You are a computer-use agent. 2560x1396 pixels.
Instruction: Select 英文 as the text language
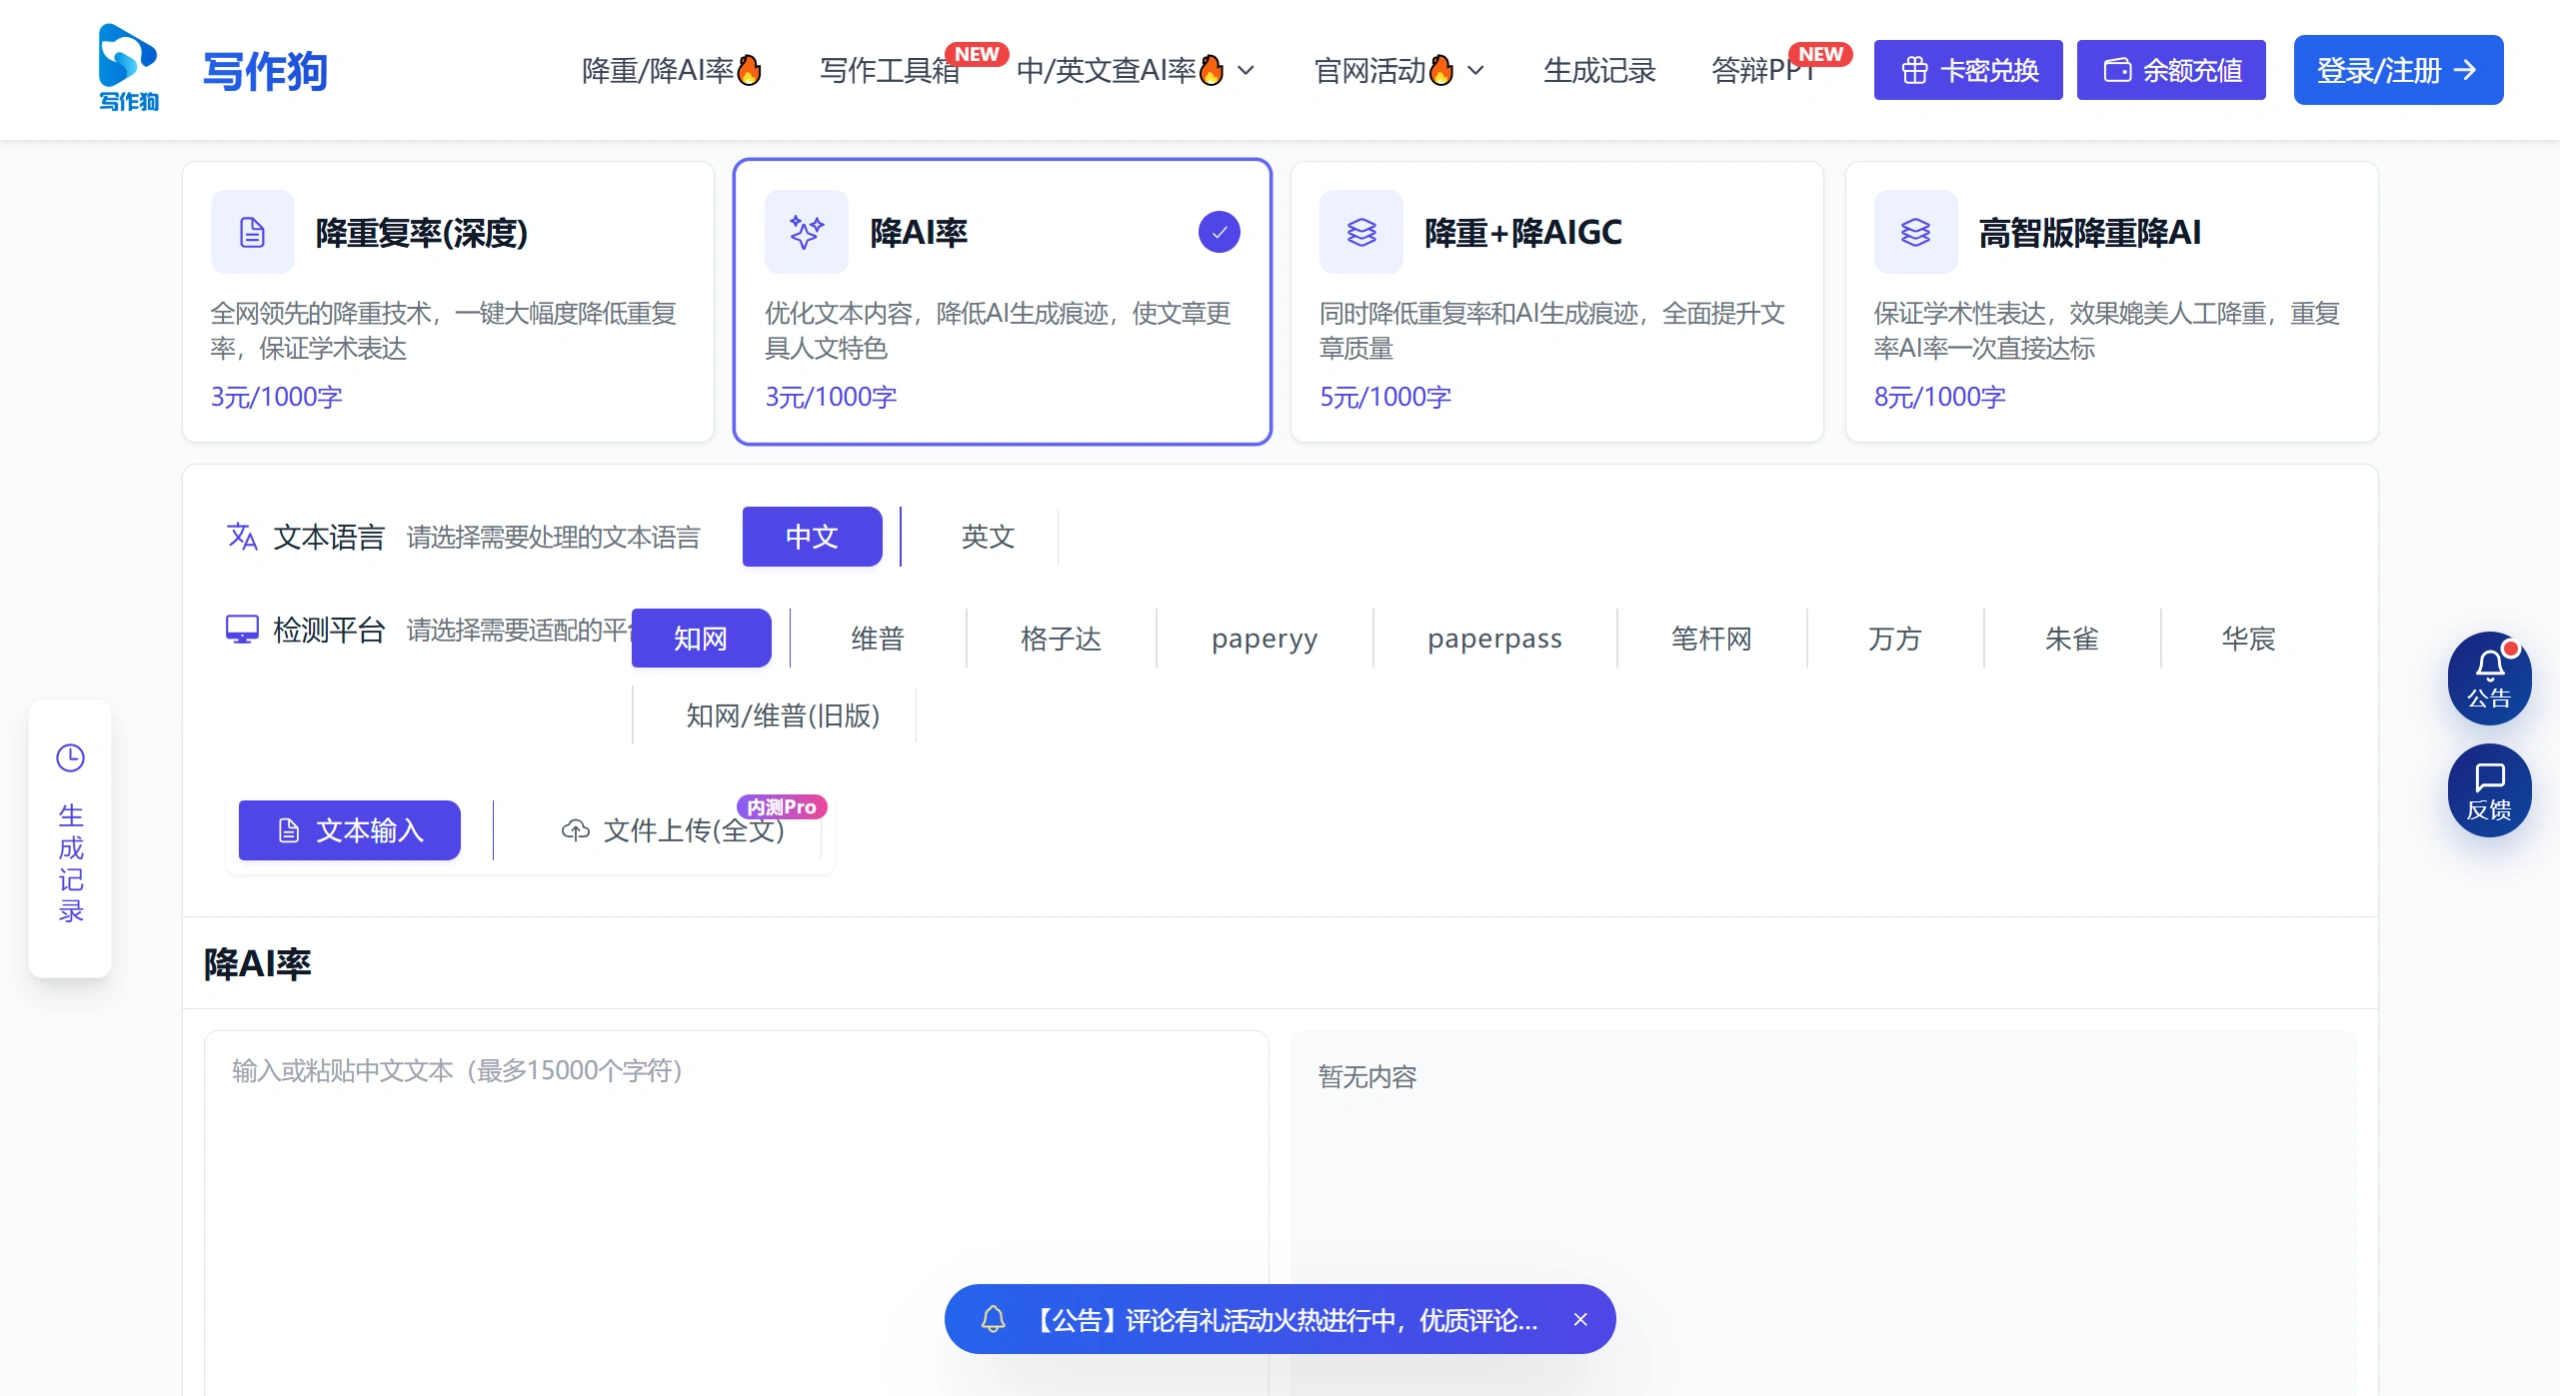988,537
